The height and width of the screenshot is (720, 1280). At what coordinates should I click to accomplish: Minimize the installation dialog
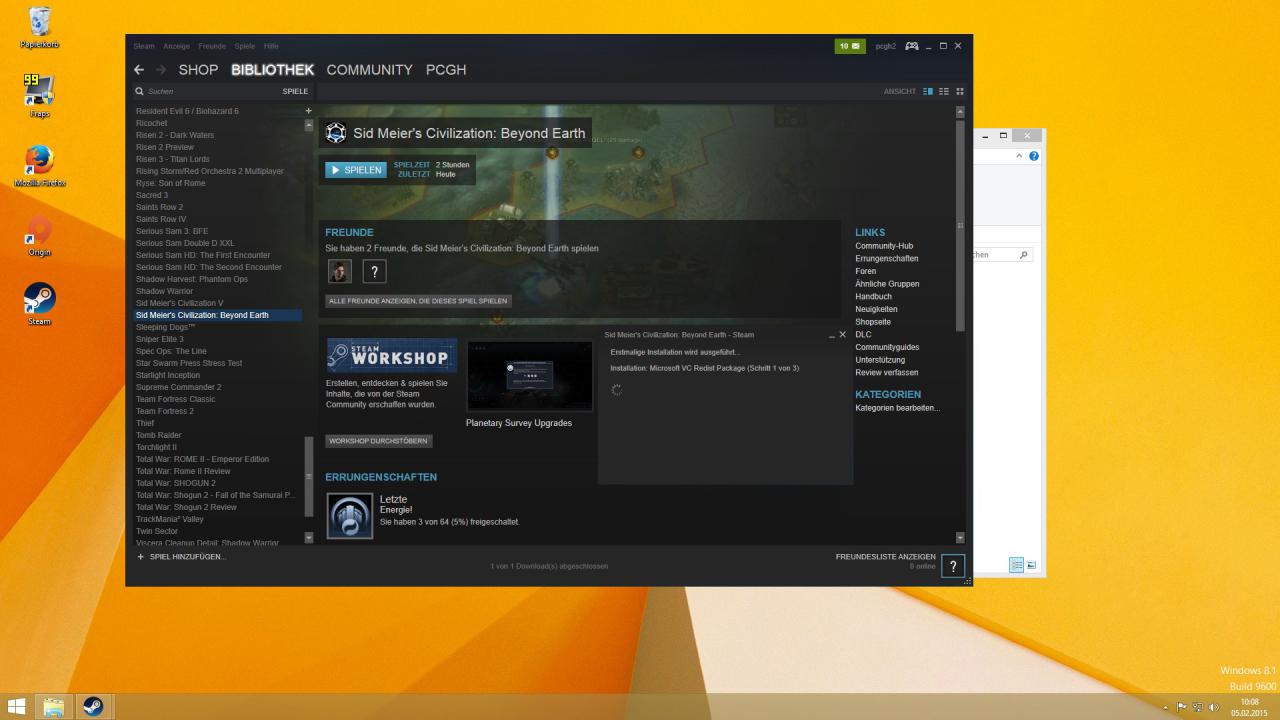coord(832,336)
